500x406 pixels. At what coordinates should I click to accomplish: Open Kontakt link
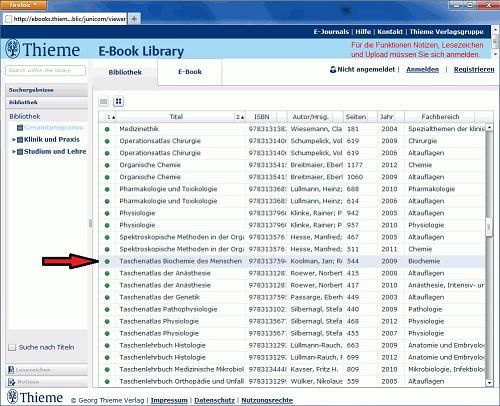click(x=390, y=32)
